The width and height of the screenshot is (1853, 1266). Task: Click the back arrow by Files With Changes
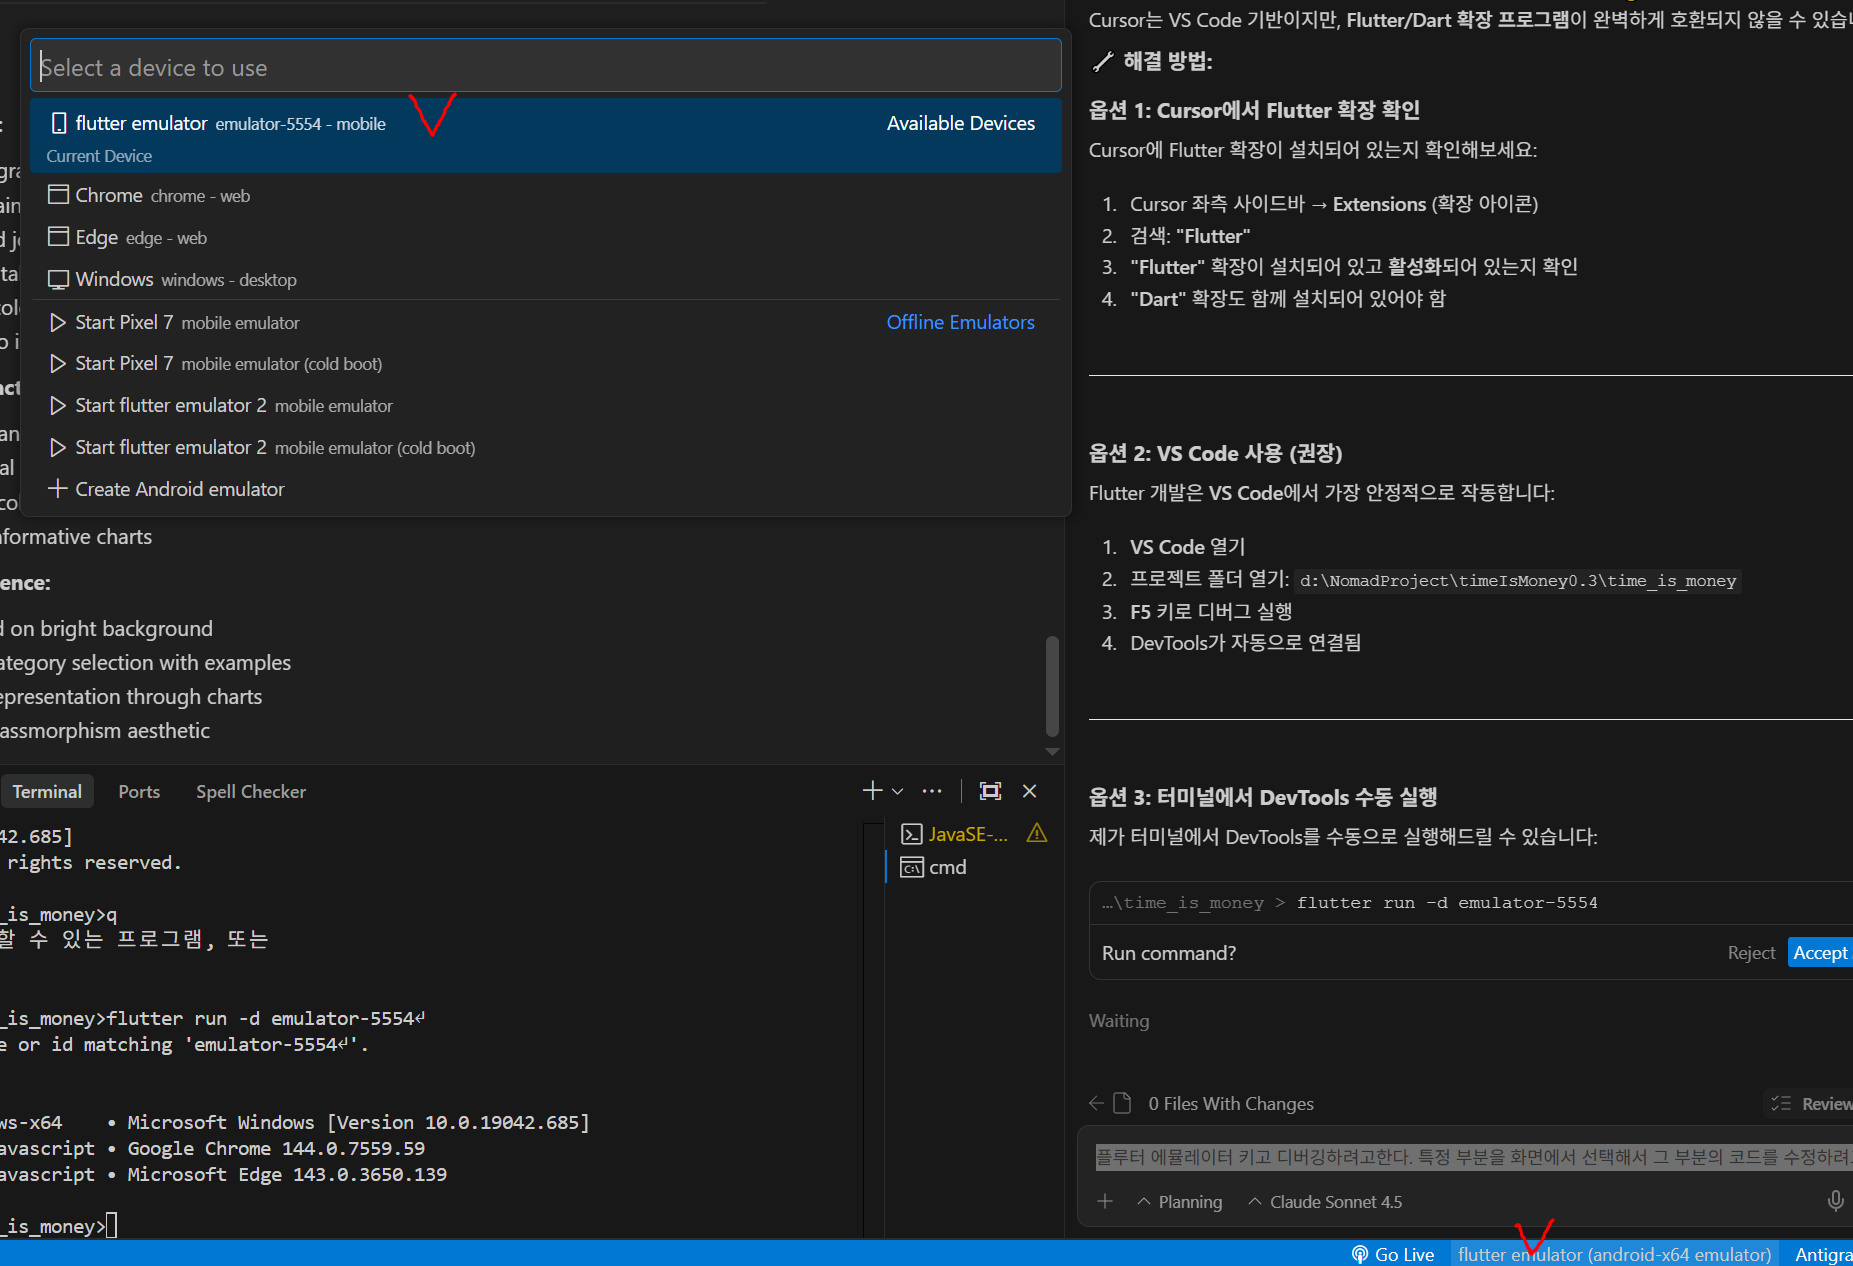tap(1096, 1103)
